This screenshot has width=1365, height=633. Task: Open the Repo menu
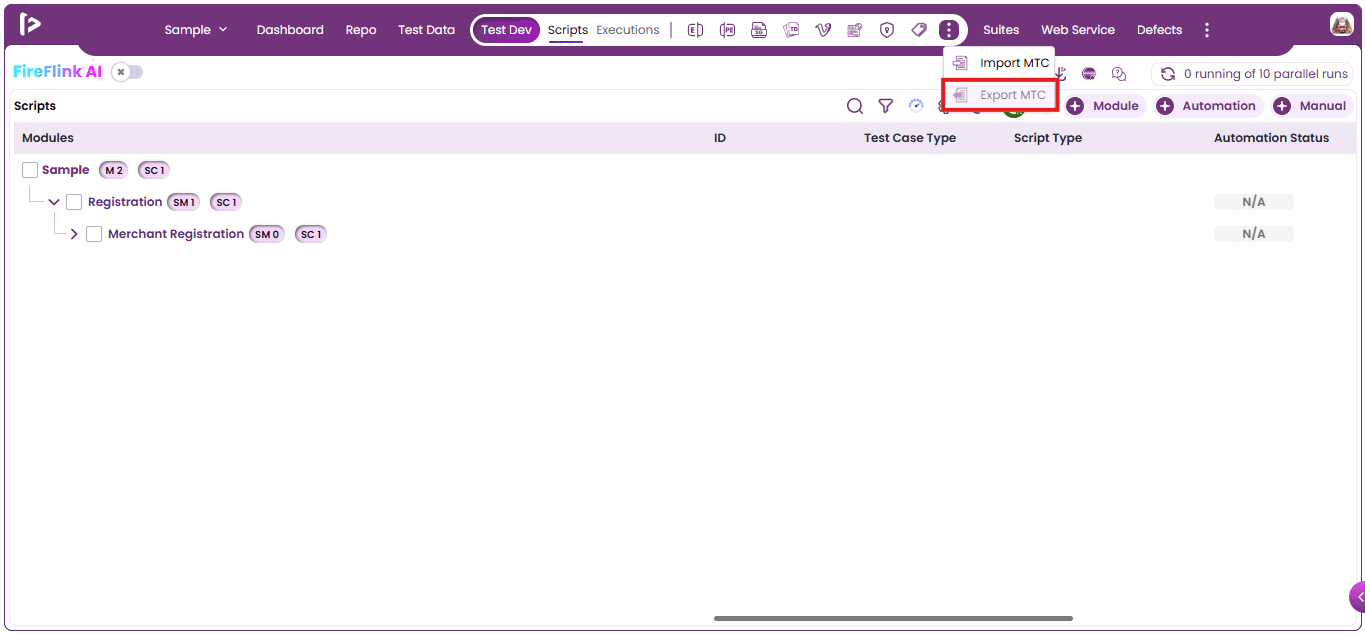(x=361, y=30)
